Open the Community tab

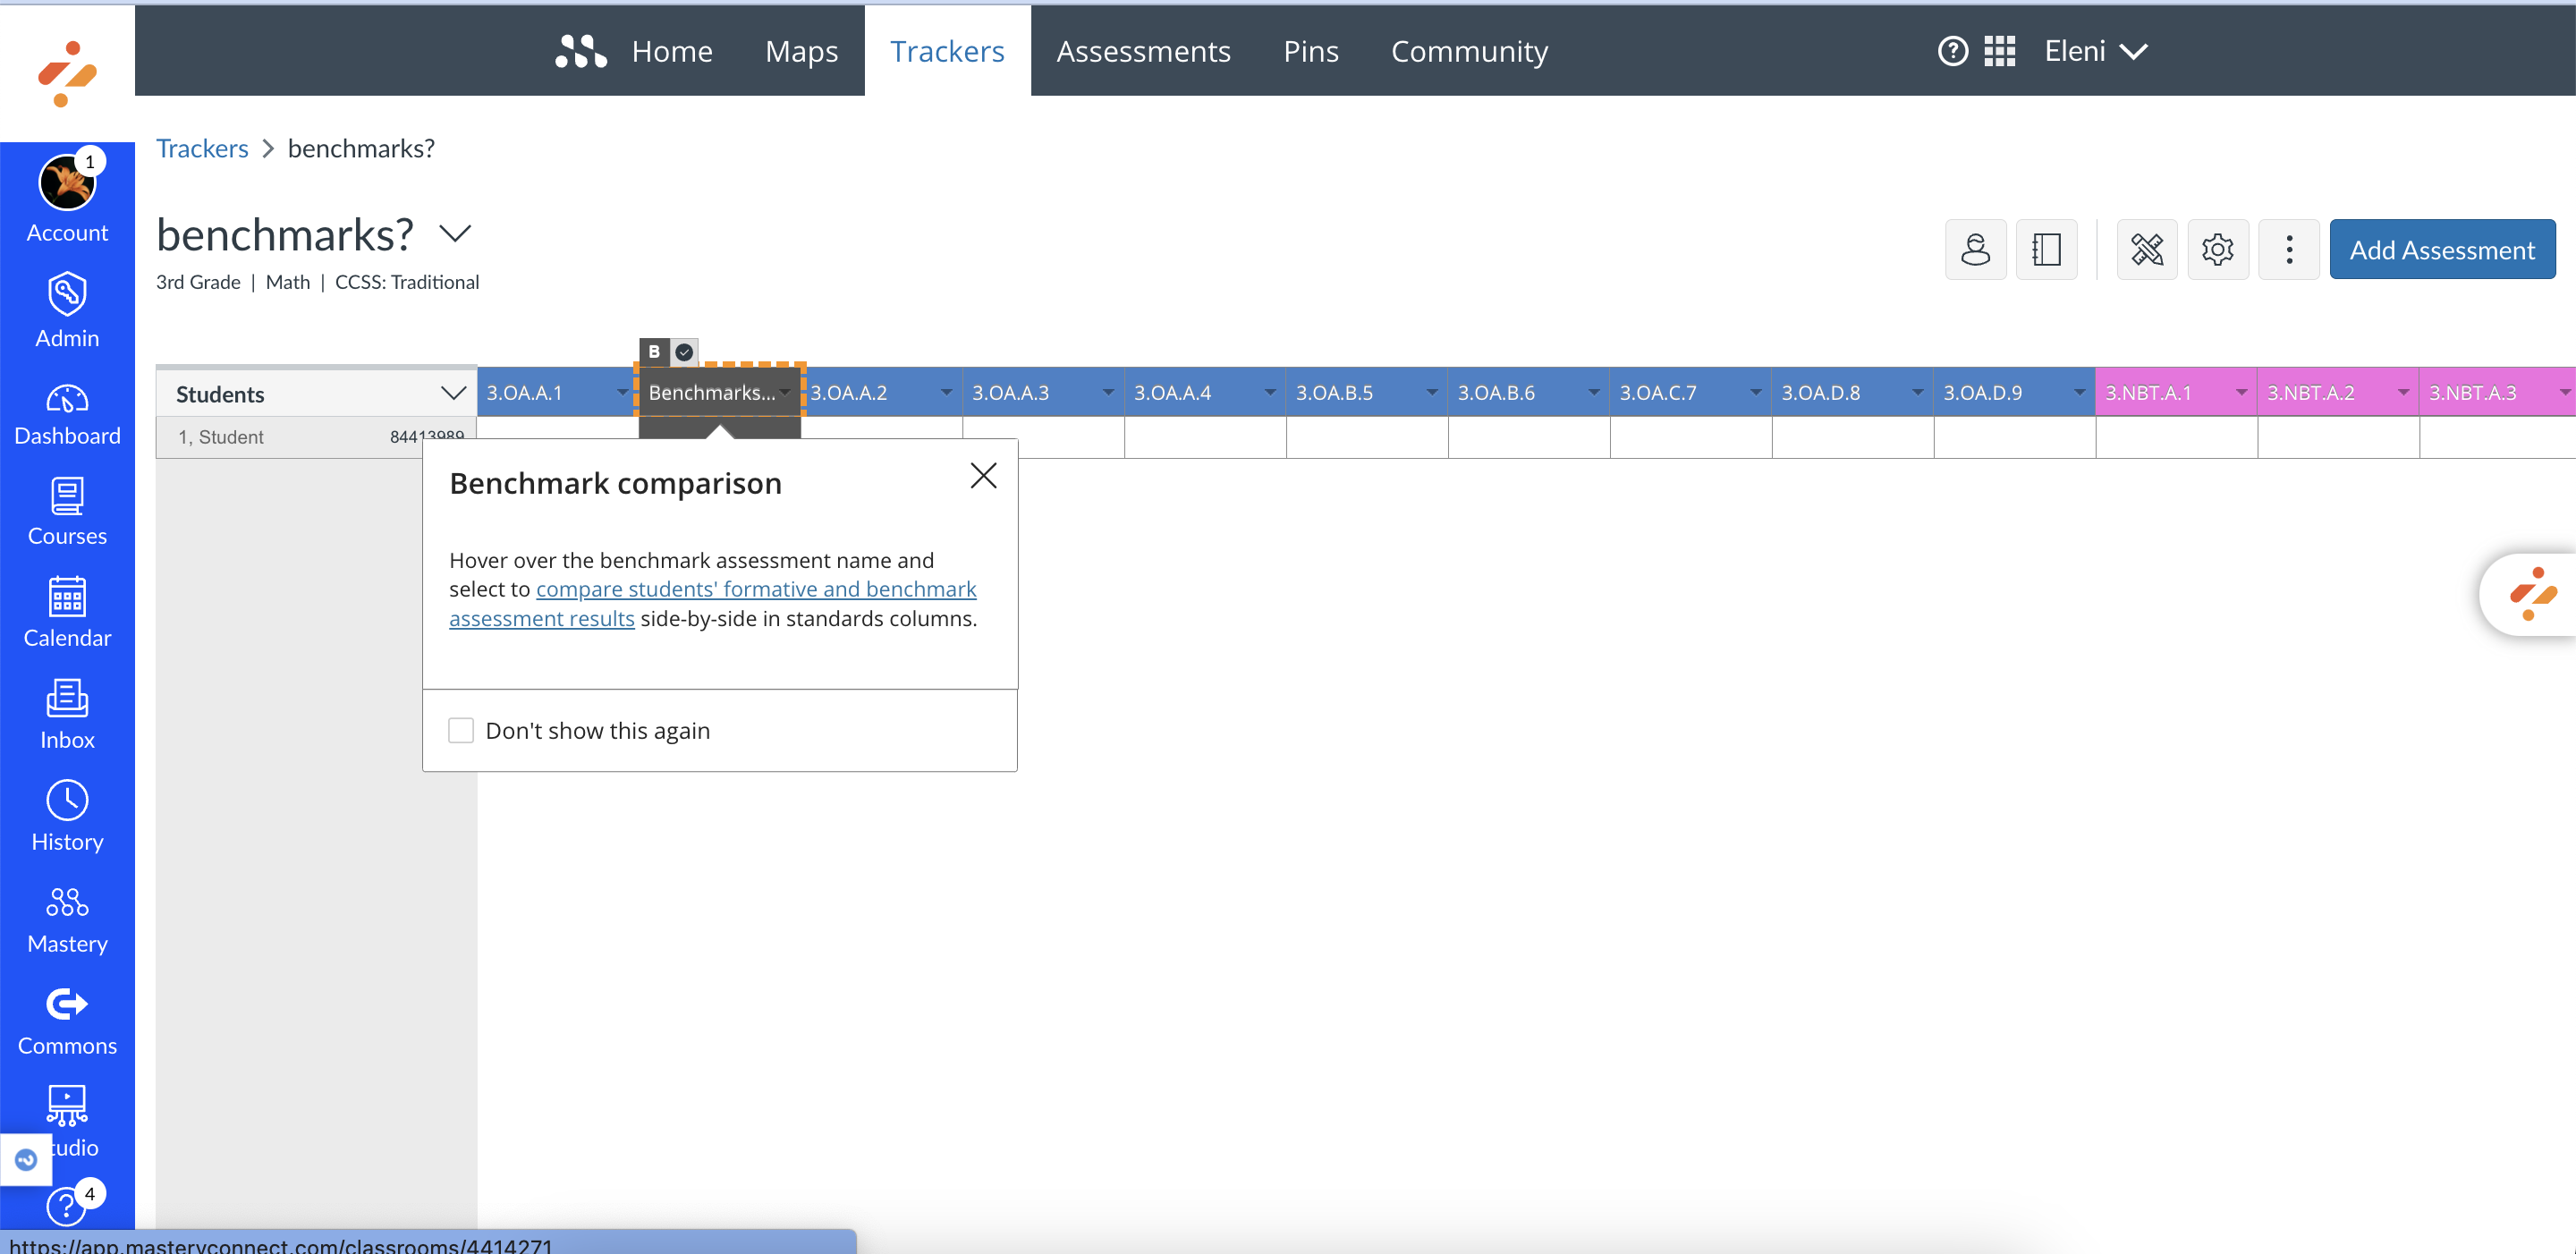(1469, 51)
